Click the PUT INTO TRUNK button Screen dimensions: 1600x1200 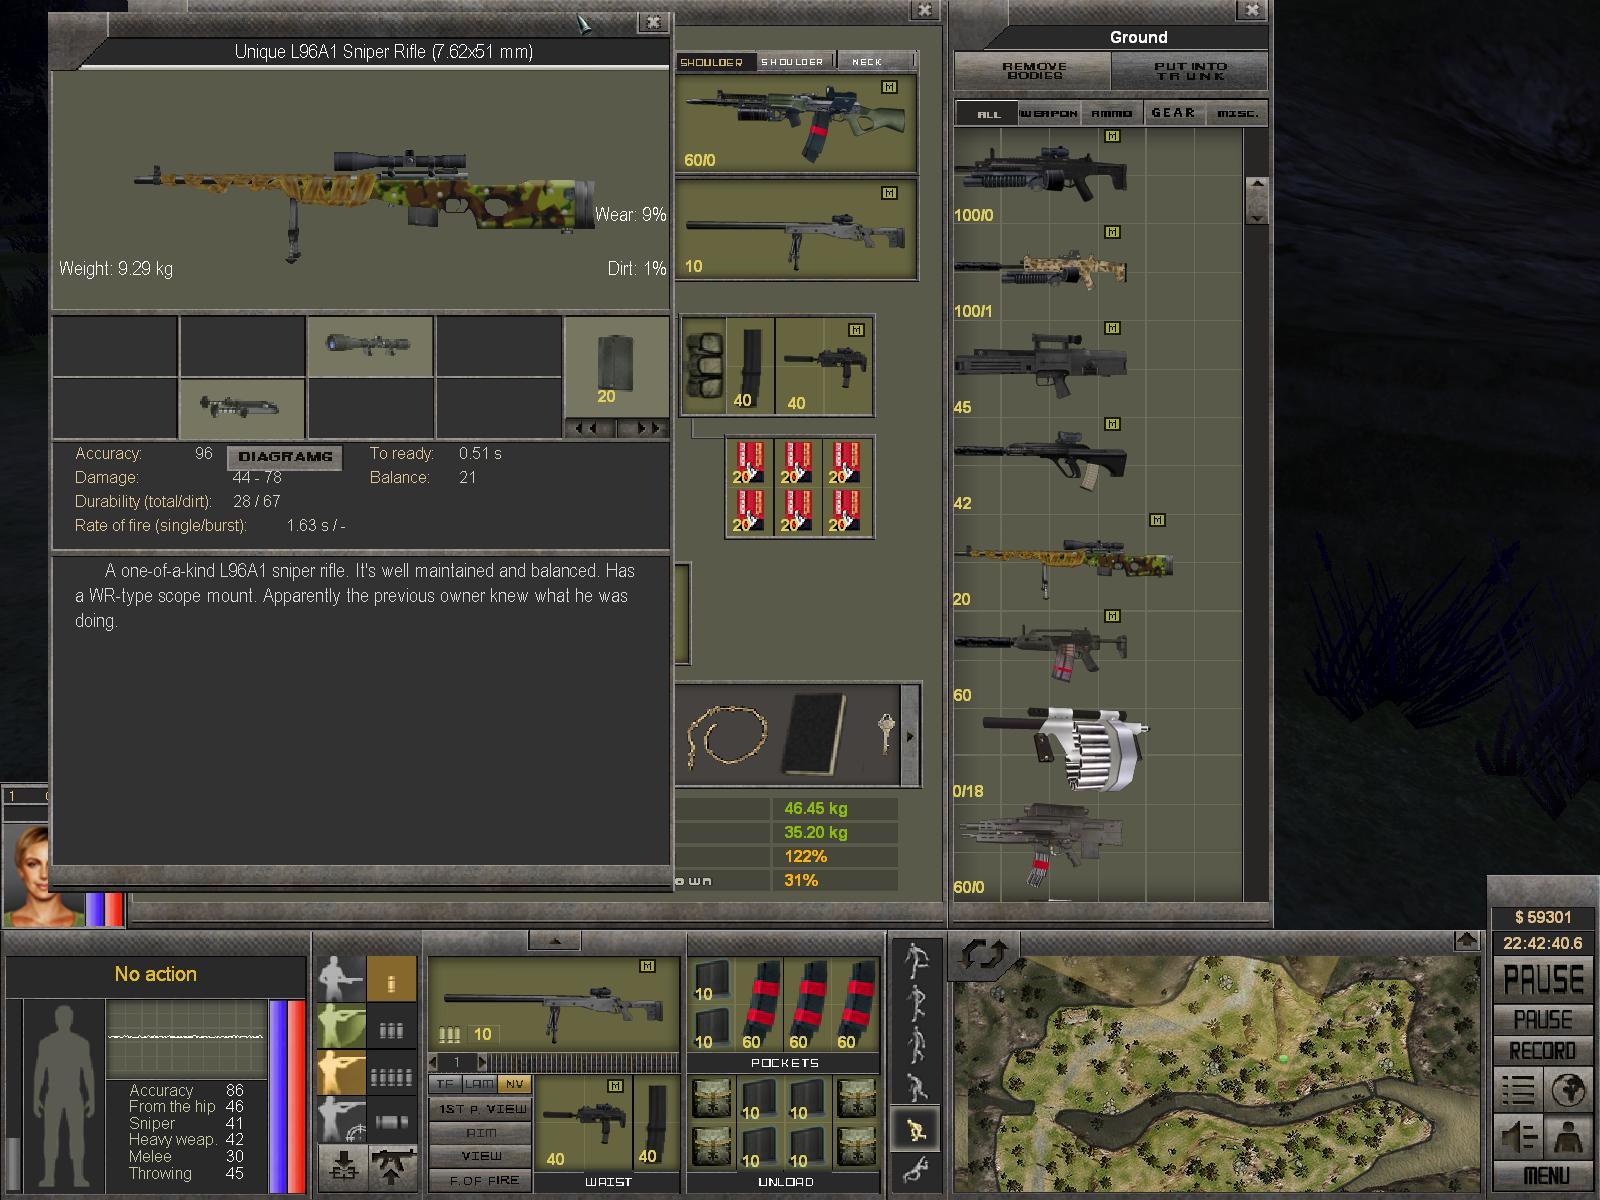(1190, 71)
